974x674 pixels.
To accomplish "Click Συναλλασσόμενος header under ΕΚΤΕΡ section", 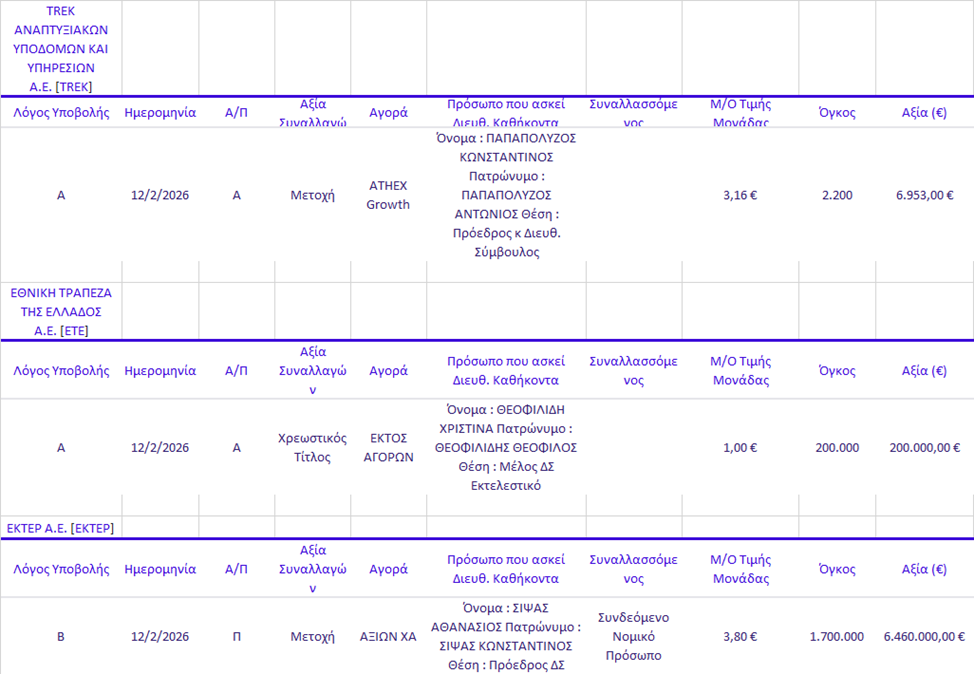I will 634,568.
